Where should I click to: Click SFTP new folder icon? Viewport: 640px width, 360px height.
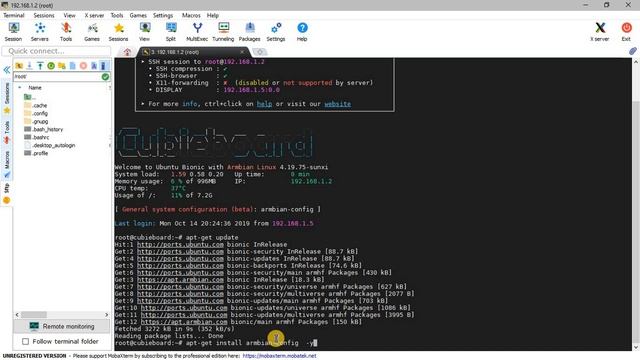coord(62,66)
